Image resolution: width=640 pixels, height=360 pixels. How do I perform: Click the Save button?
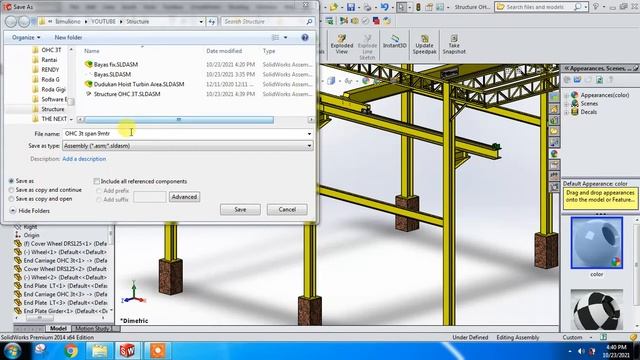coord(240,209)
